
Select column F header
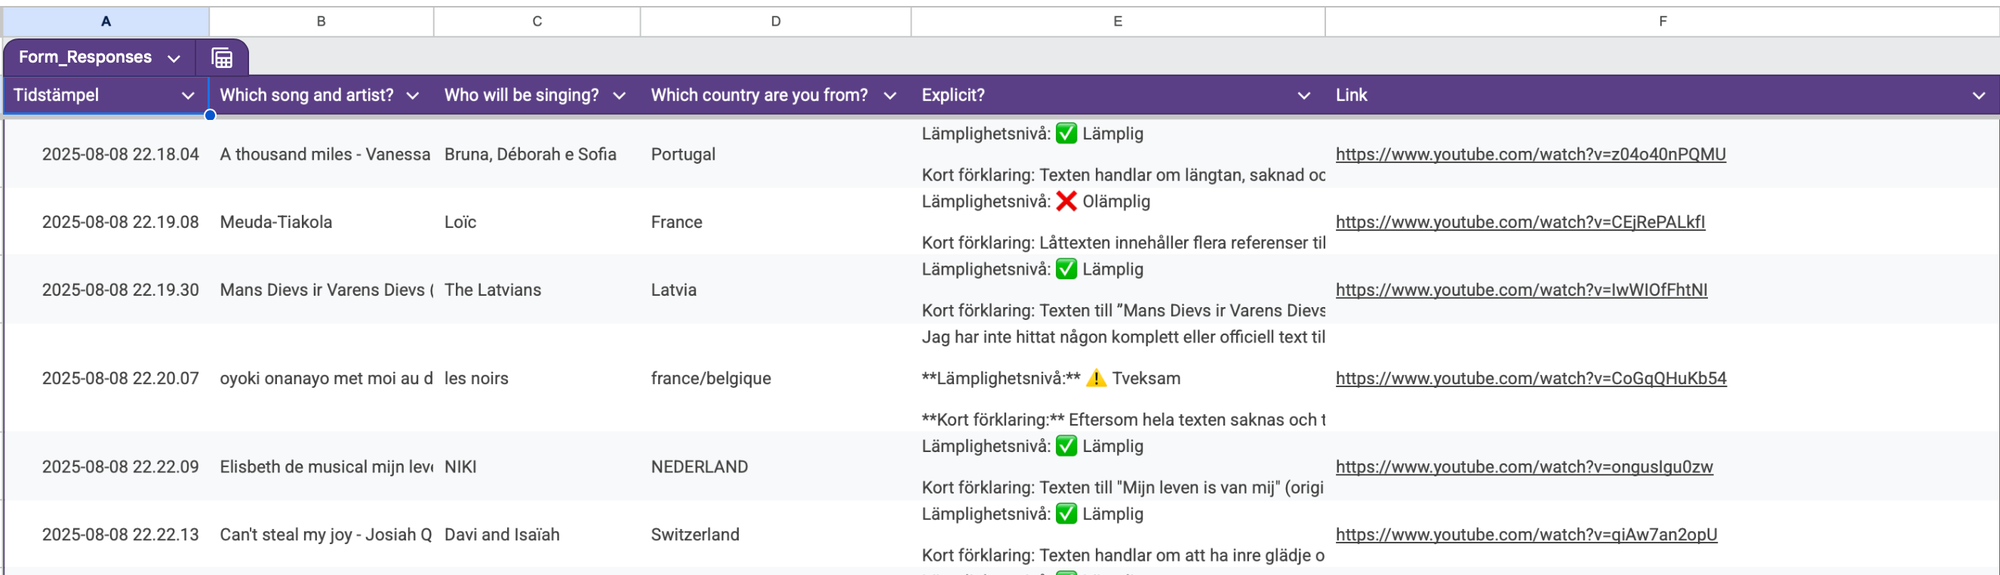coord(1662,21)
